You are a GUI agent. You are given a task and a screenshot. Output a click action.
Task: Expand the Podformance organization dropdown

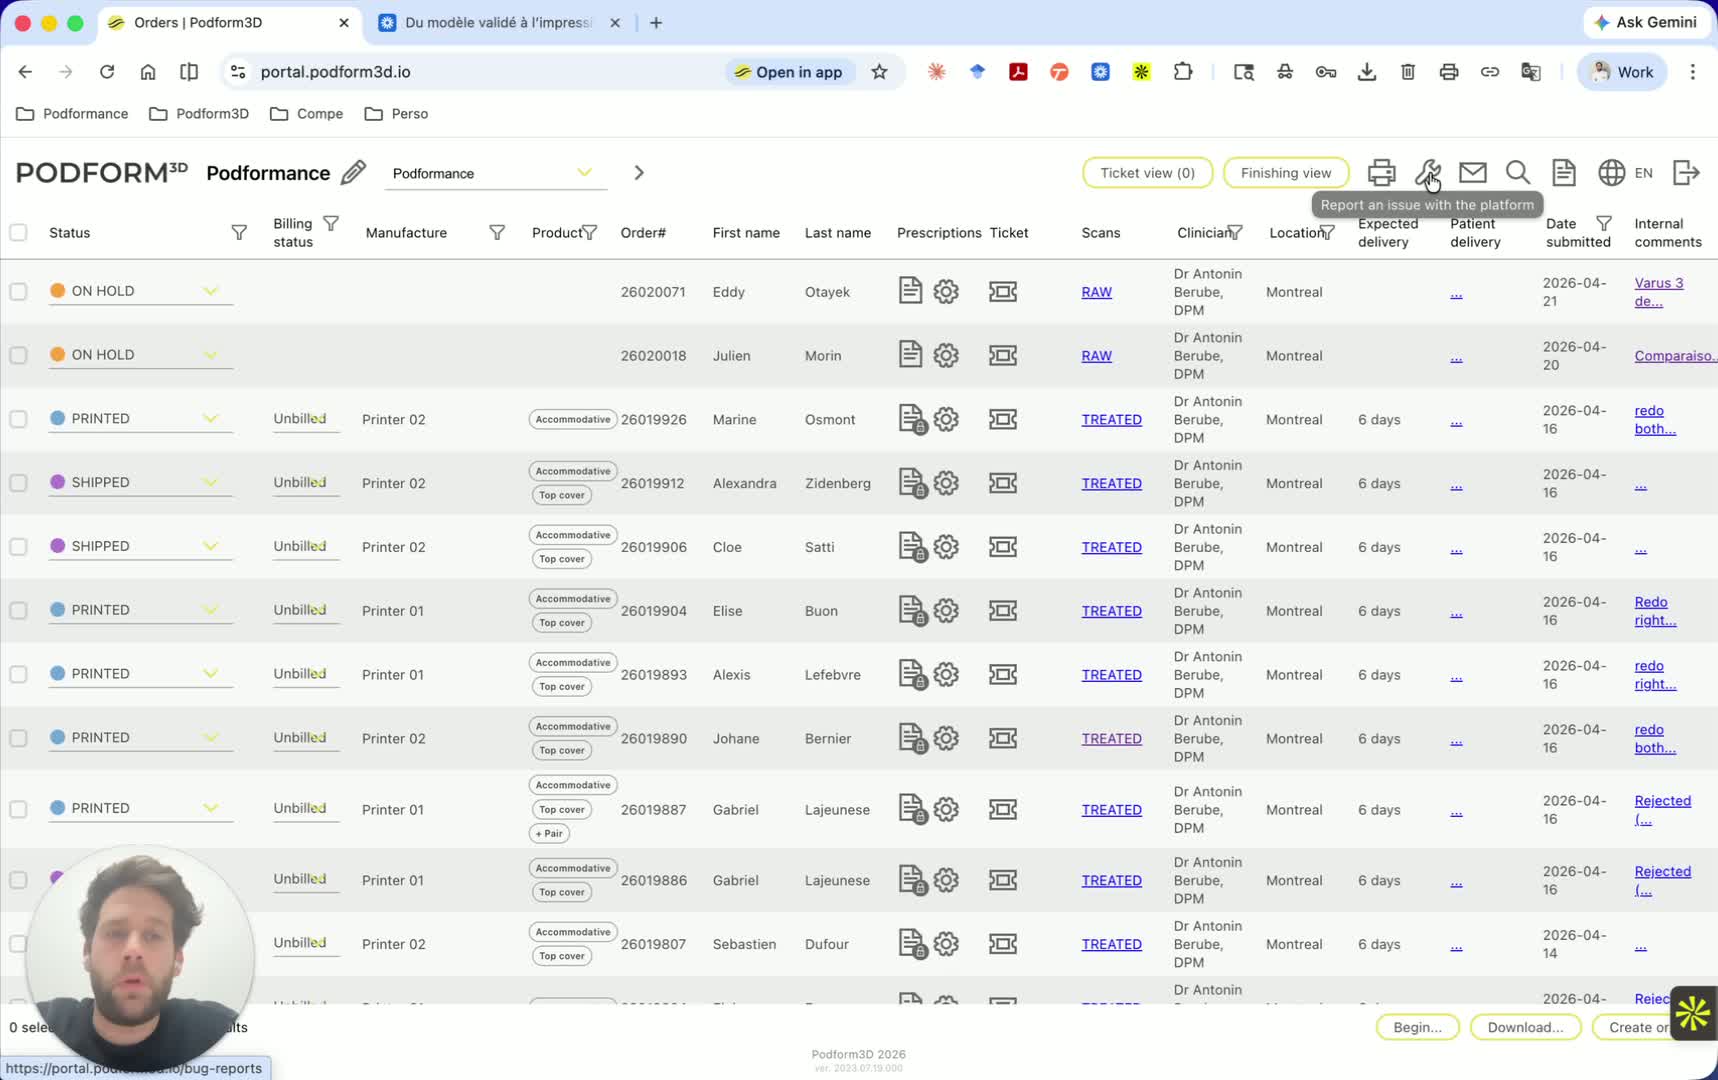pos(496,173)
